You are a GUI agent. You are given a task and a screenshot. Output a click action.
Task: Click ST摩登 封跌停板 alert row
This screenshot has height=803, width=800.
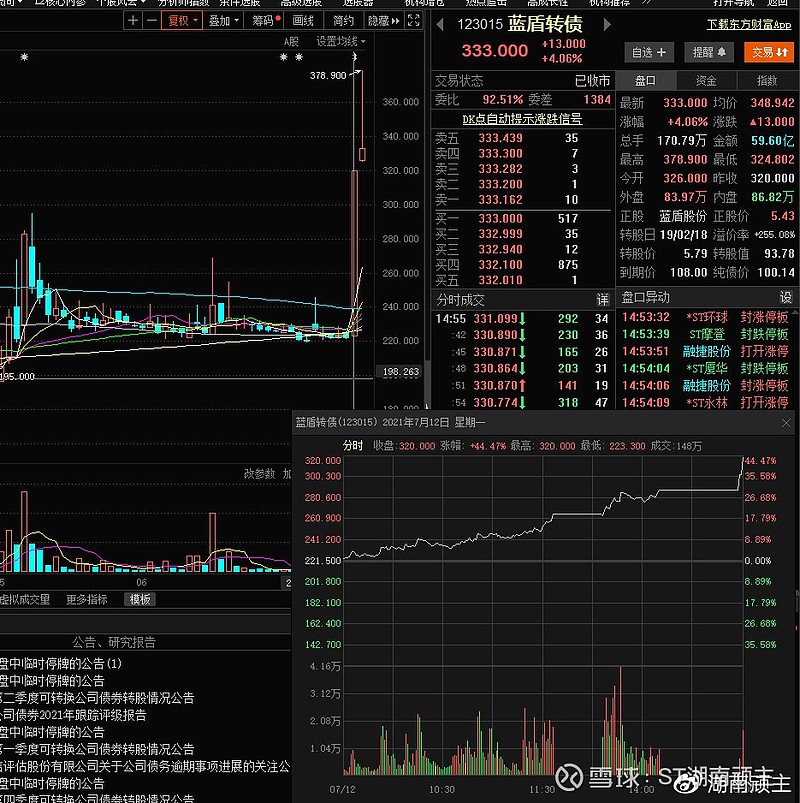pyautogui.click(x=705, y=334)
